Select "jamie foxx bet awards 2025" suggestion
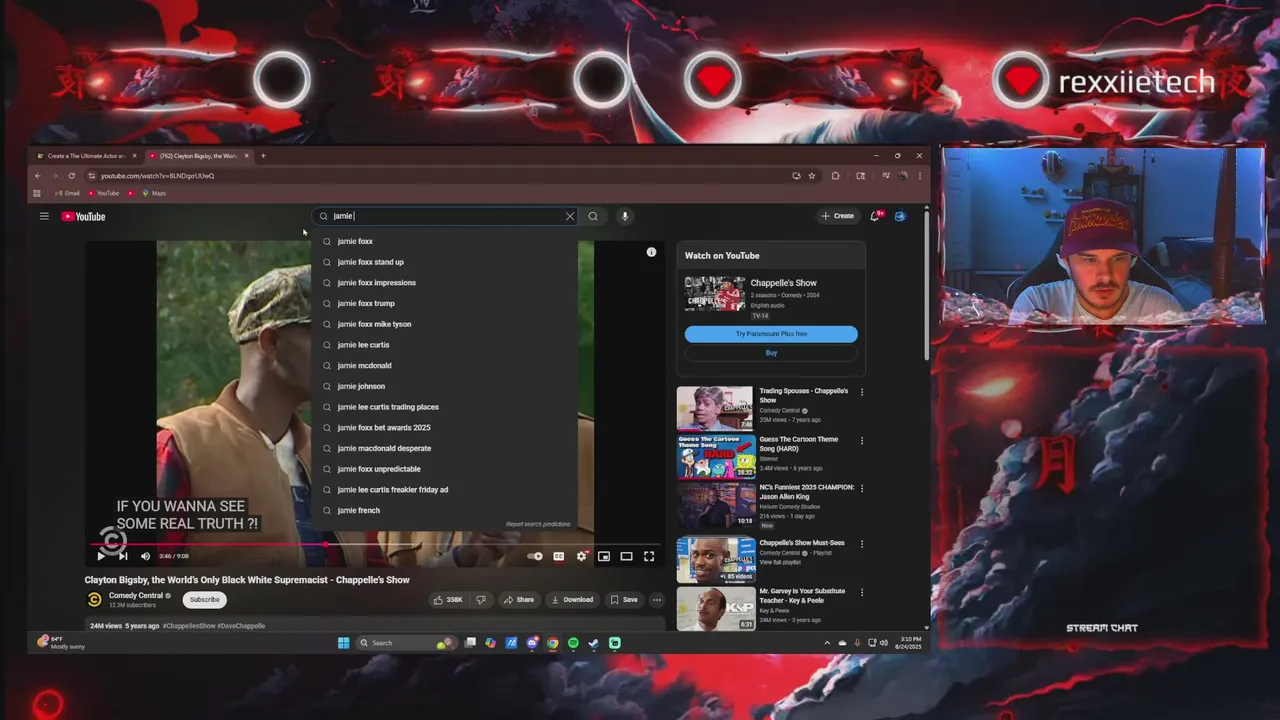1280x720 pixels. [x=445, y=428]
